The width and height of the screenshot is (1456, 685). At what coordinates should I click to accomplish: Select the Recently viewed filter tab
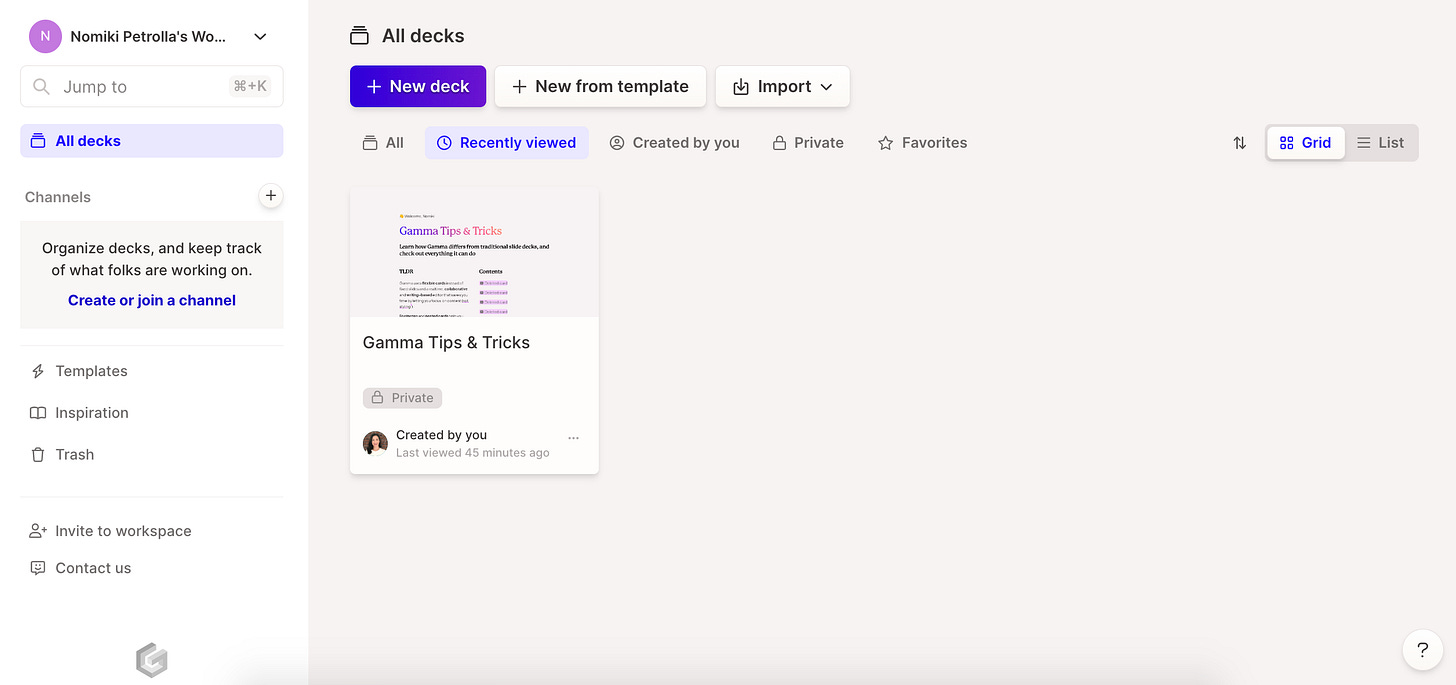pyautogui.click(x=506, y=143)
